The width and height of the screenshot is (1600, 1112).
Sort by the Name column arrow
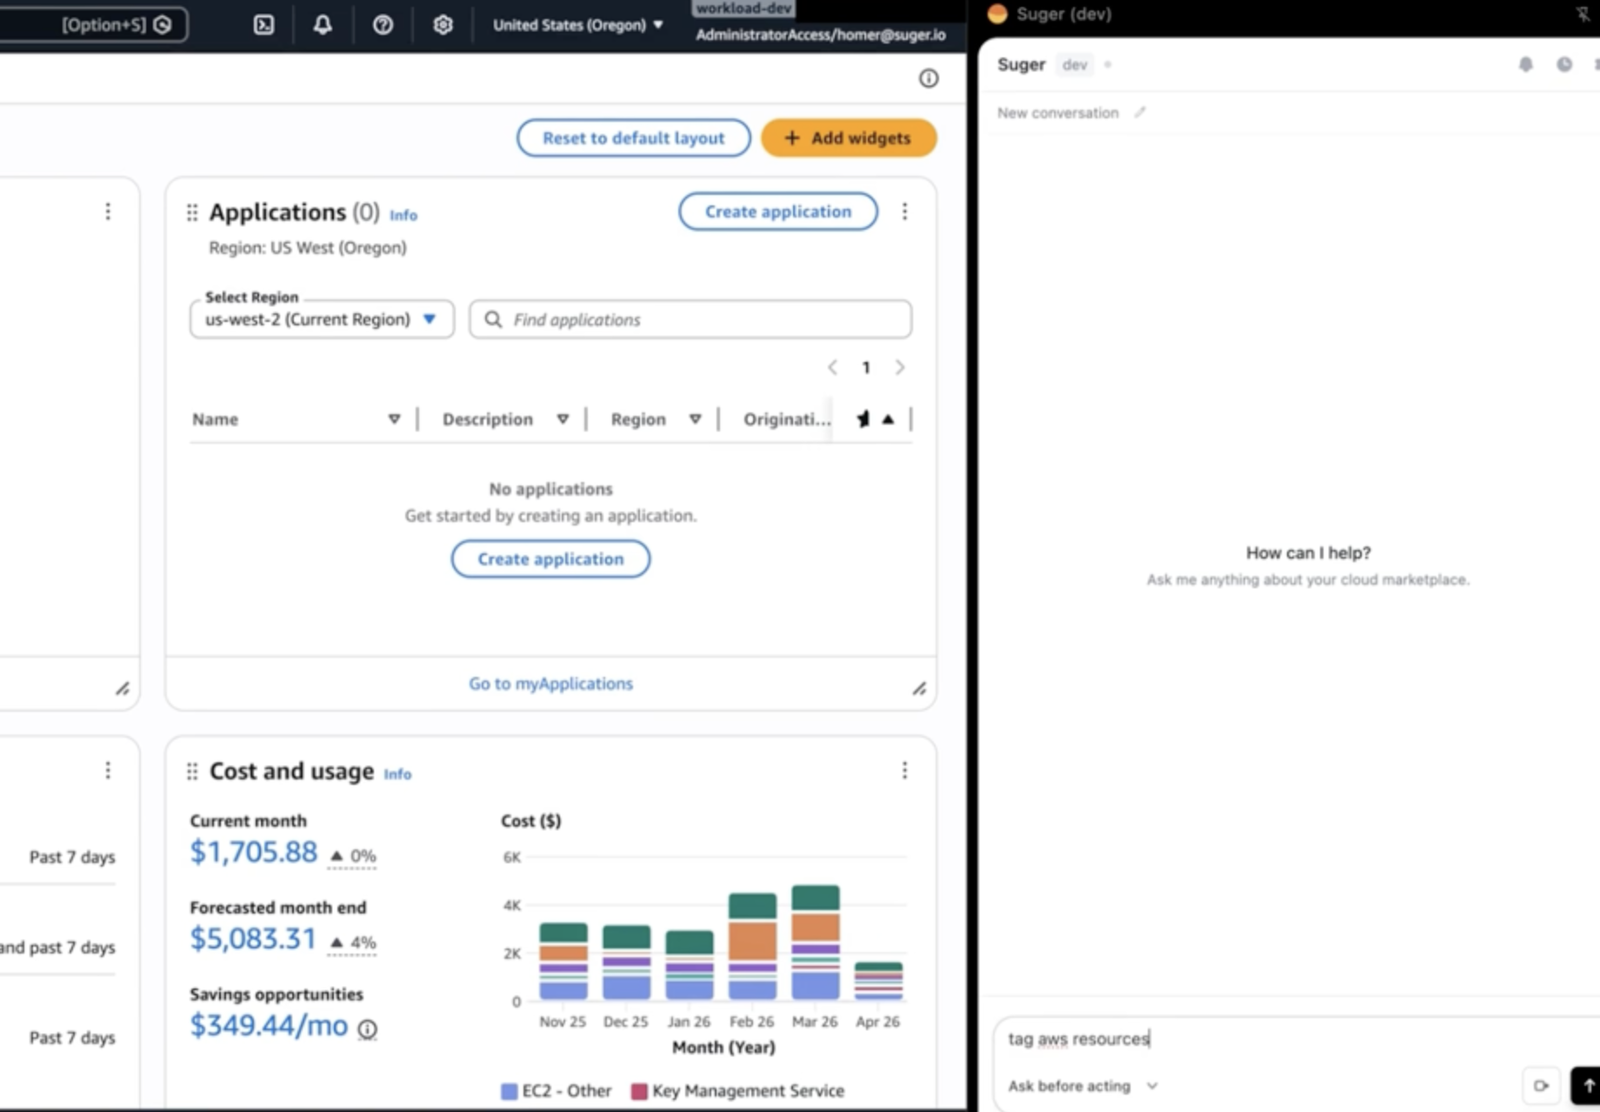394,419
